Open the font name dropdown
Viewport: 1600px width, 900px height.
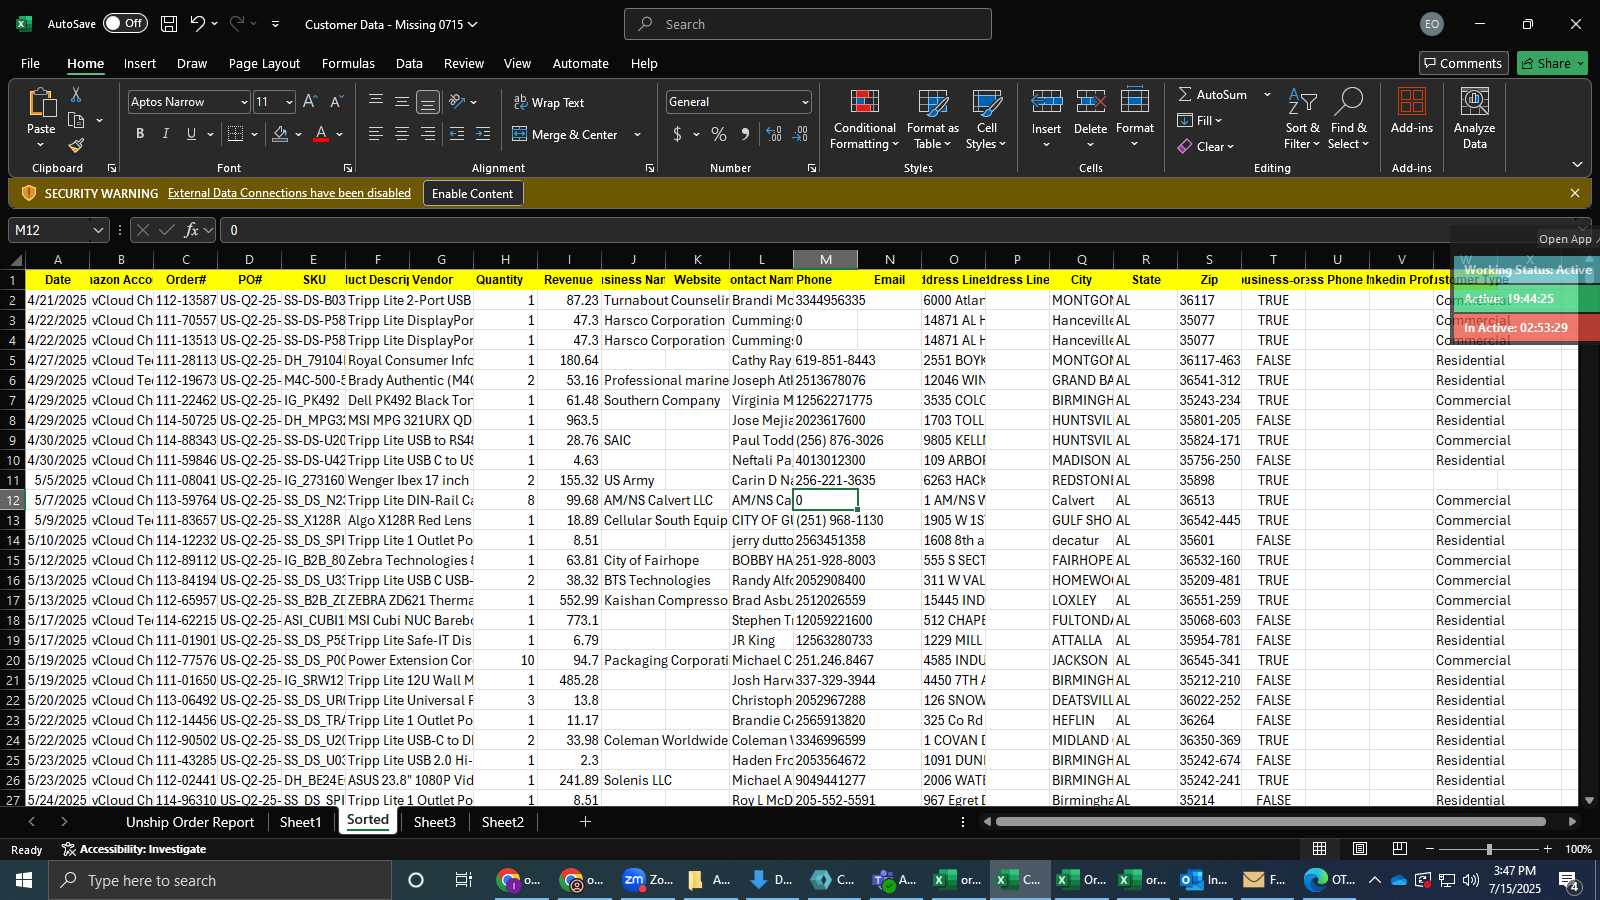coord(243,102)
